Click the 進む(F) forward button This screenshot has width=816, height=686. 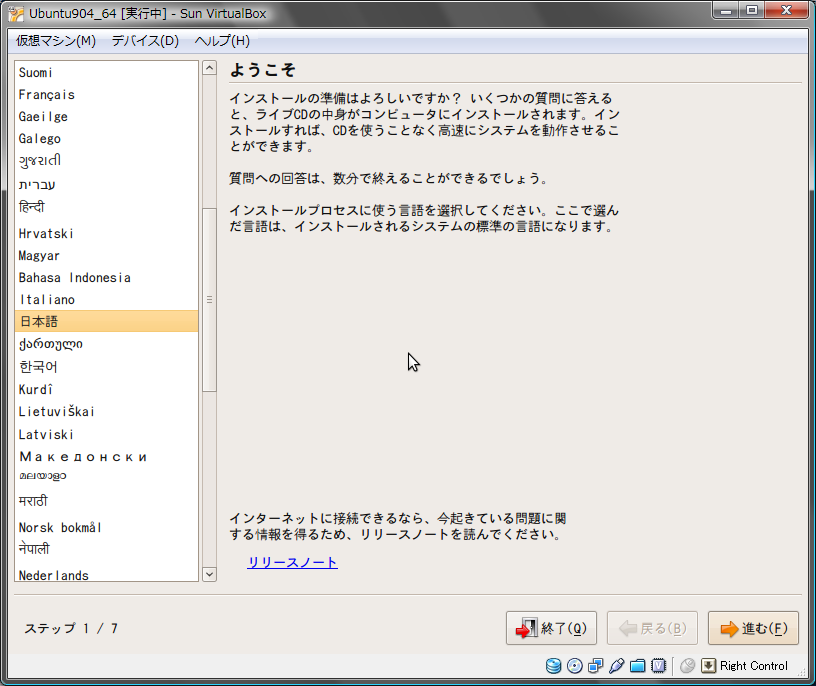[x=753, y=628]
